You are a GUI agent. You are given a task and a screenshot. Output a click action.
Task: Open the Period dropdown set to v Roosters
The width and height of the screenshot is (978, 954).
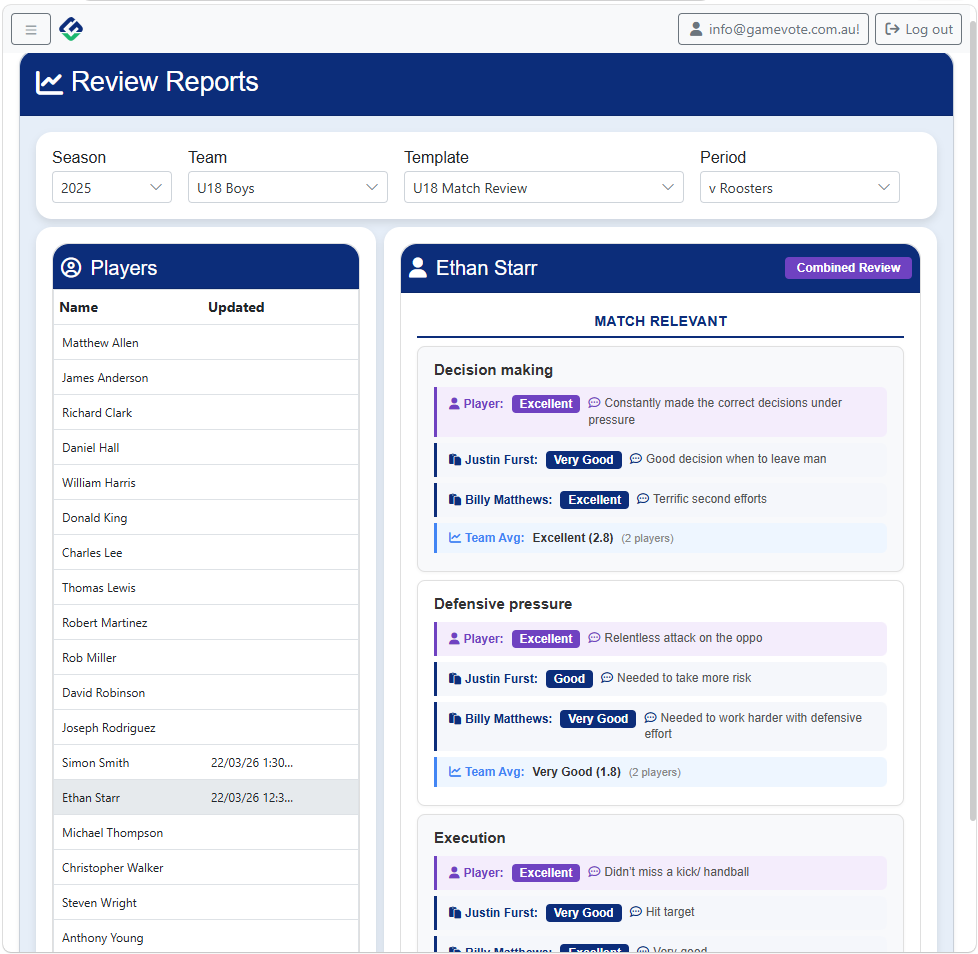pyautogui.click(x=799, y=186)
